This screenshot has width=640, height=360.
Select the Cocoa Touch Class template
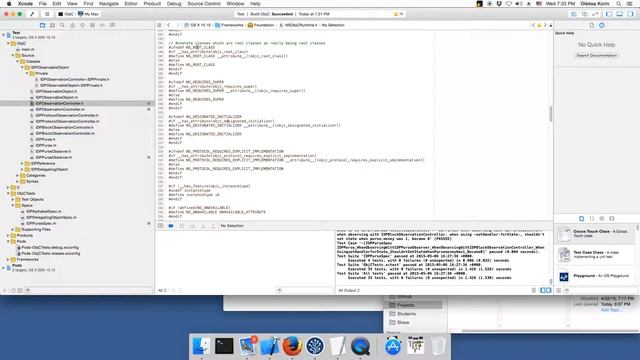pos(596,234)
